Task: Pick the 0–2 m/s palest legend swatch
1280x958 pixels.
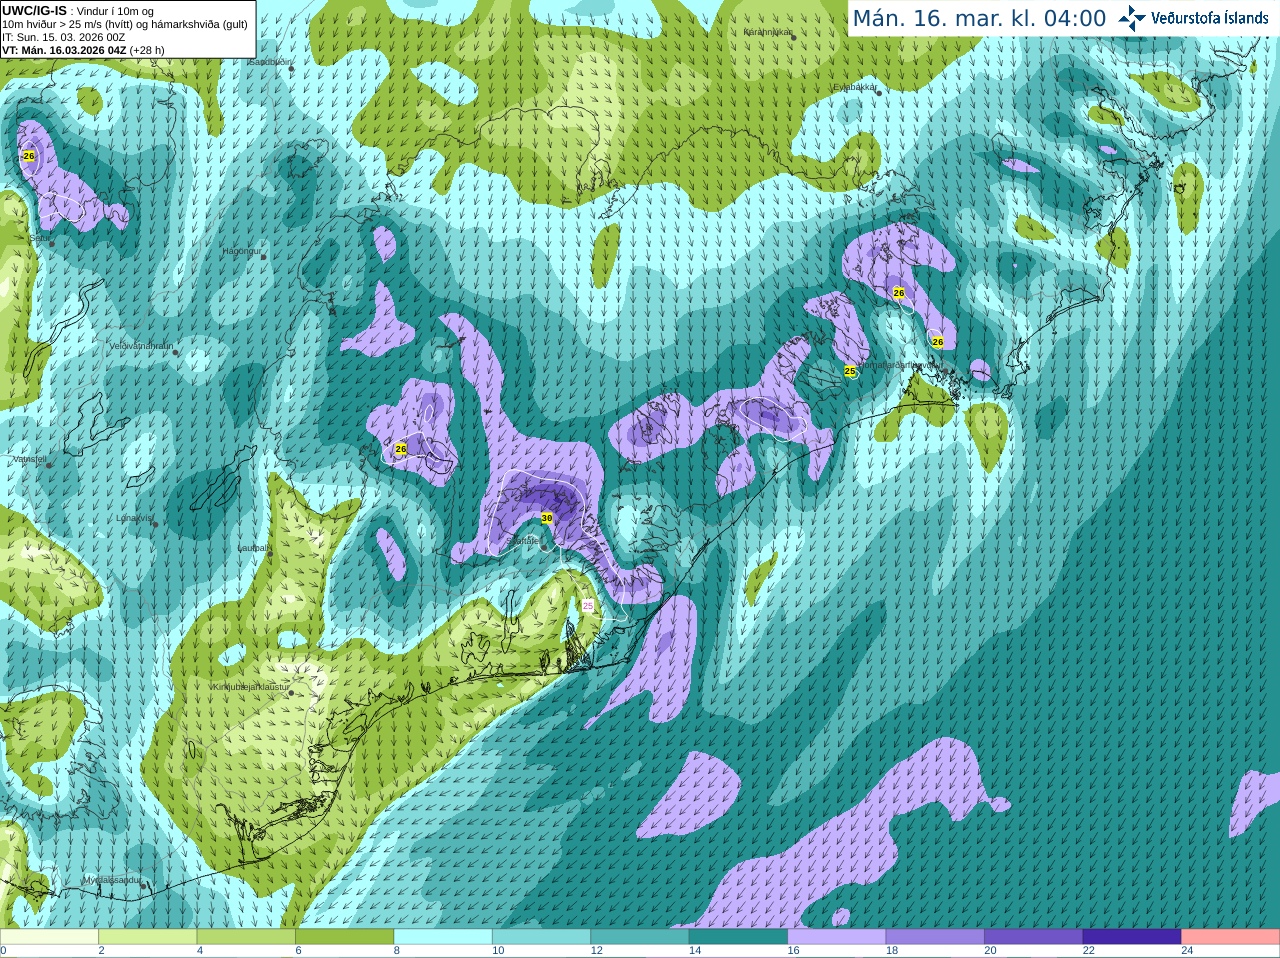Action: (x=49, y=937)
